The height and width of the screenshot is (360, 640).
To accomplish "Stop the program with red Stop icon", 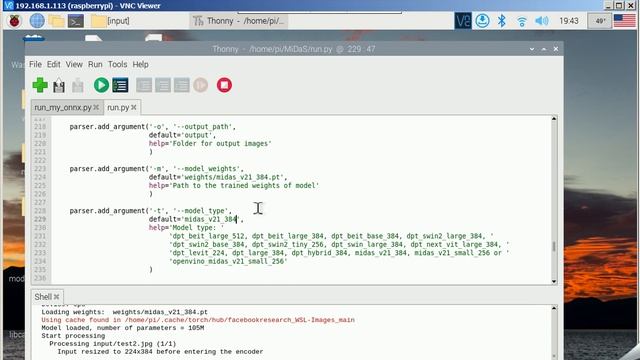I will [x=224, y=85].
